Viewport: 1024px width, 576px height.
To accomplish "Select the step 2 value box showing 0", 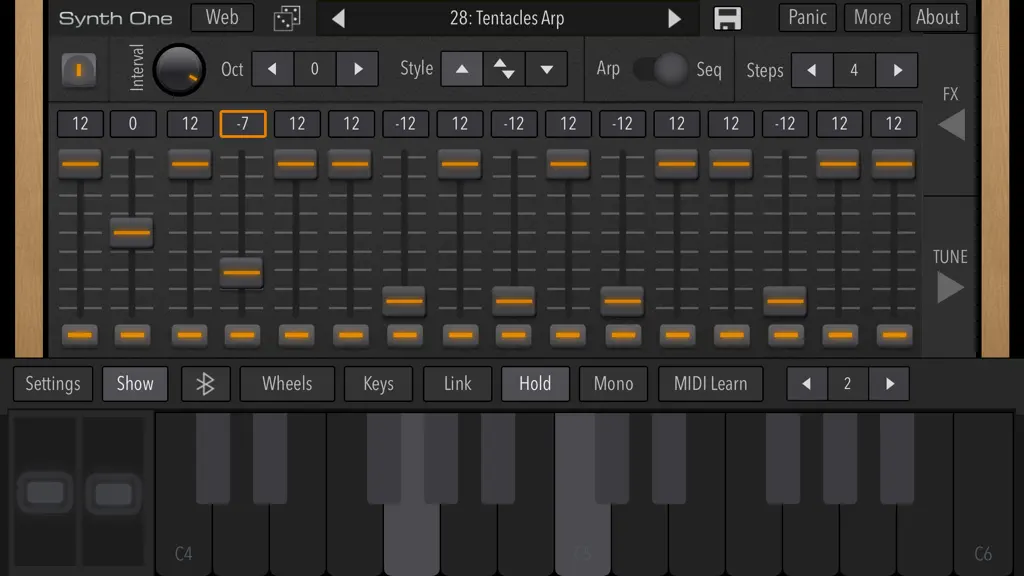I will coord(133,124).
